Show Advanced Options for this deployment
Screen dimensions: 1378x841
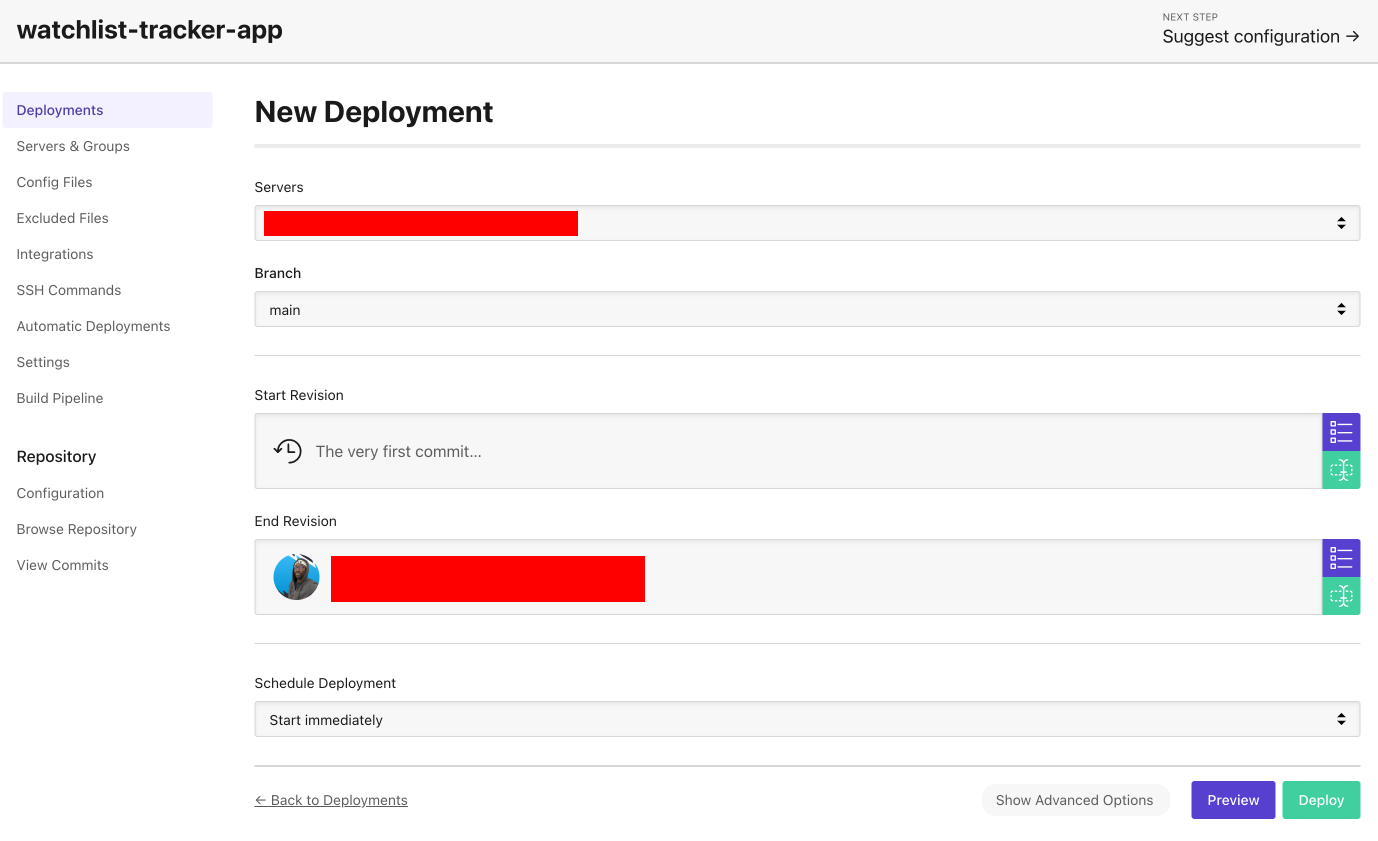[1075, 800]
